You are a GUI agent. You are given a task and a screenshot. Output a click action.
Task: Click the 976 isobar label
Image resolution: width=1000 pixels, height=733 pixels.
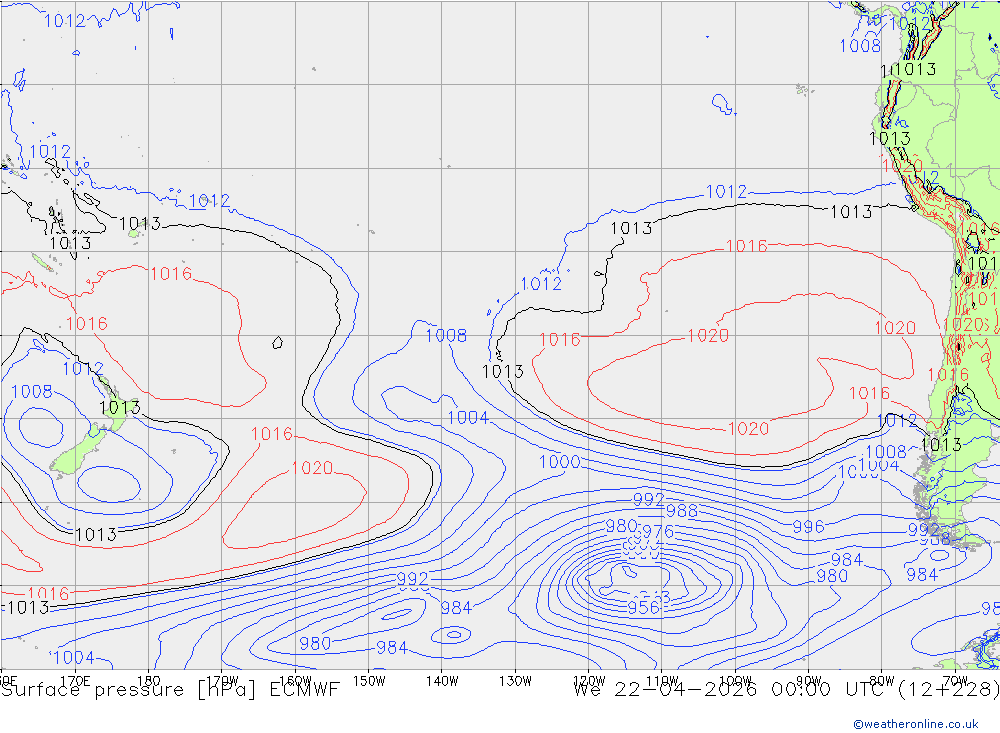[658, 531]
